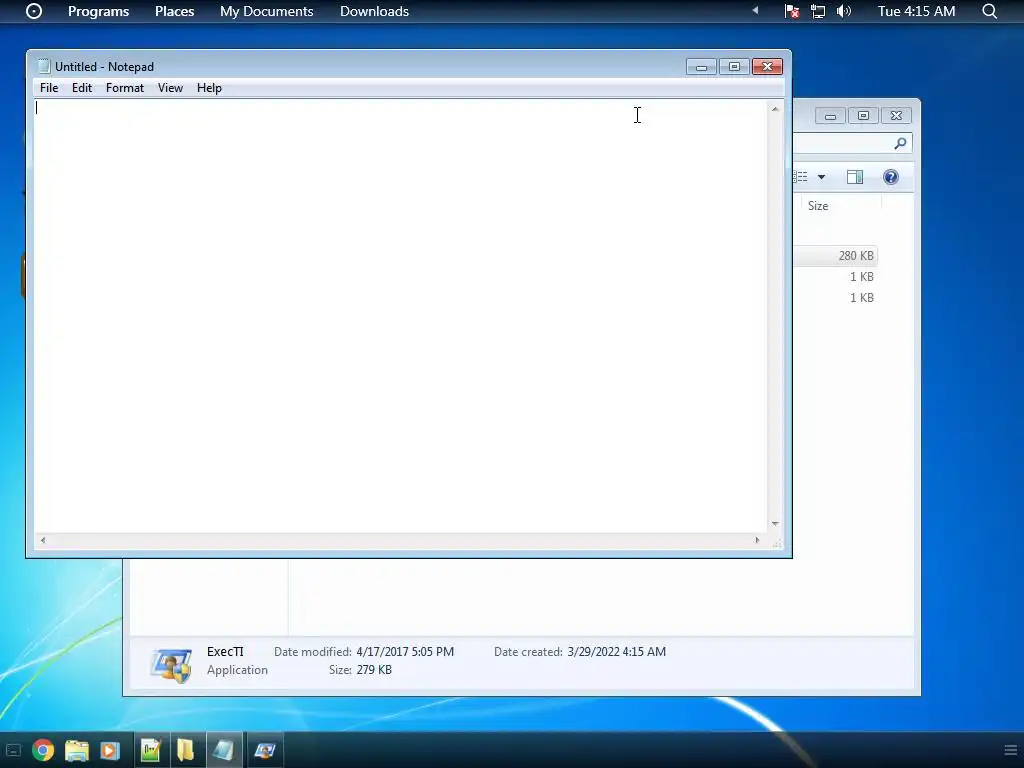Click the date modified value 4/17/2017 5:05 PM
The height and width of the screenshot is (768, 1024).
pos(405,652)
